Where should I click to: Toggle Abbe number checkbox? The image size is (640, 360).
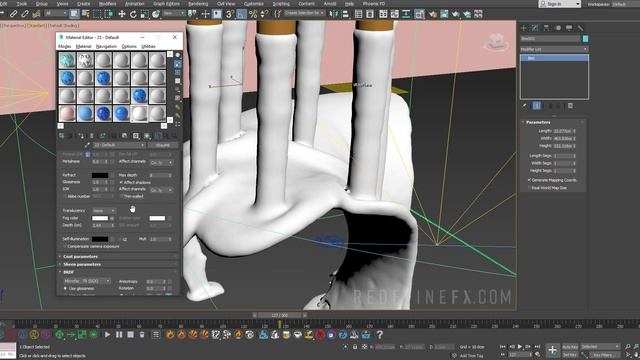click(x=65, y=196)
